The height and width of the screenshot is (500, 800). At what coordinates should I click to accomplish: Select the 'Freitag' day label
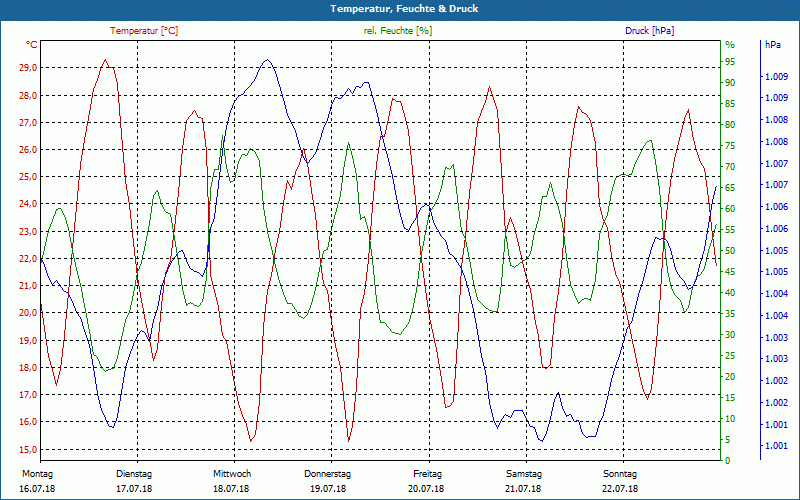(x=428, y=474)
